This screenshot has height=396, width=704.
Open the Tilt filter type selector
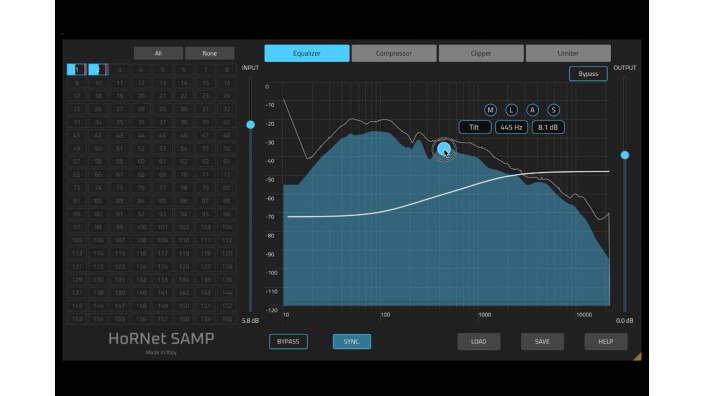[x=475, y=128]
